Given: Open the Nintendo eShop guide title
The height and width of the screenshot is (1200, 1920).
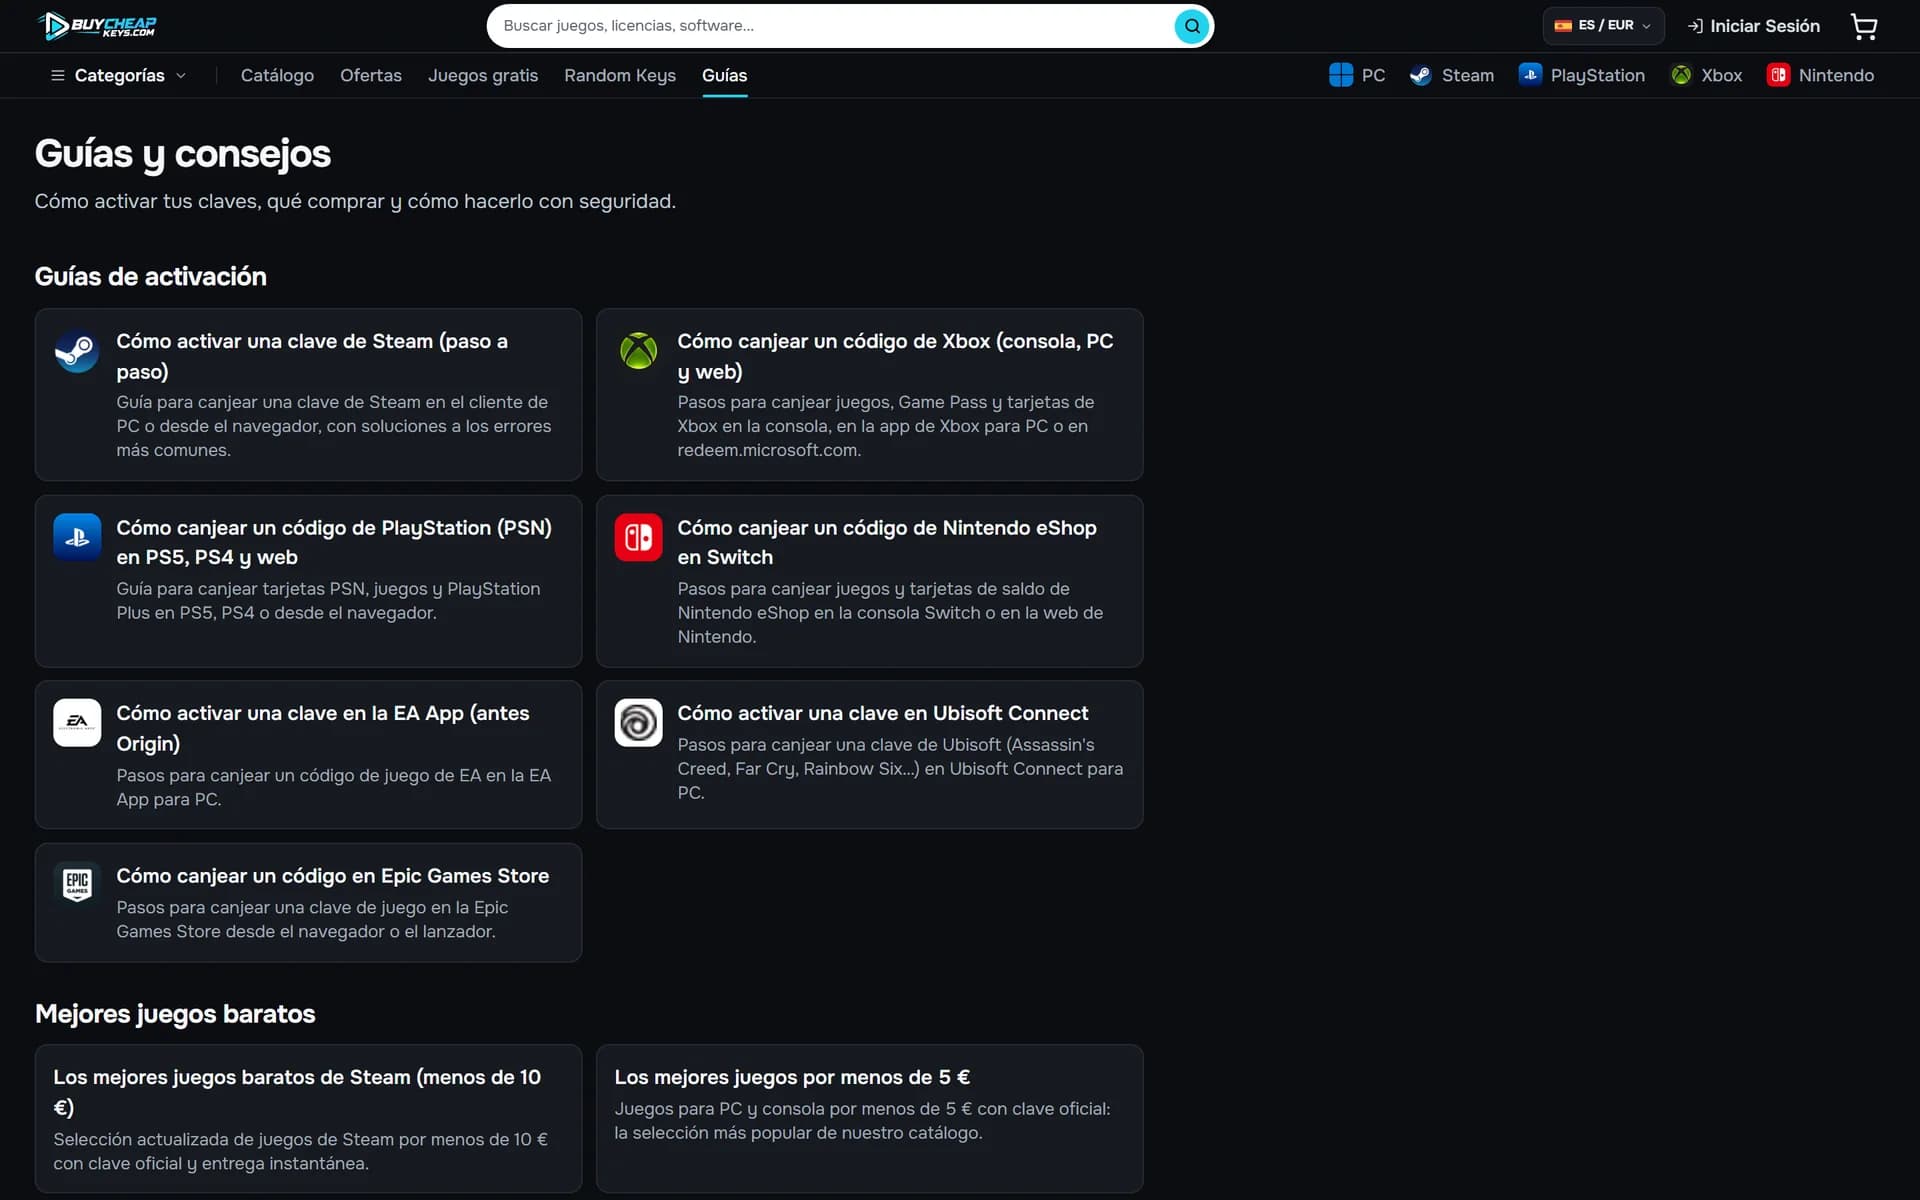Looking at the screenshot, I should [x=887, y=542].
